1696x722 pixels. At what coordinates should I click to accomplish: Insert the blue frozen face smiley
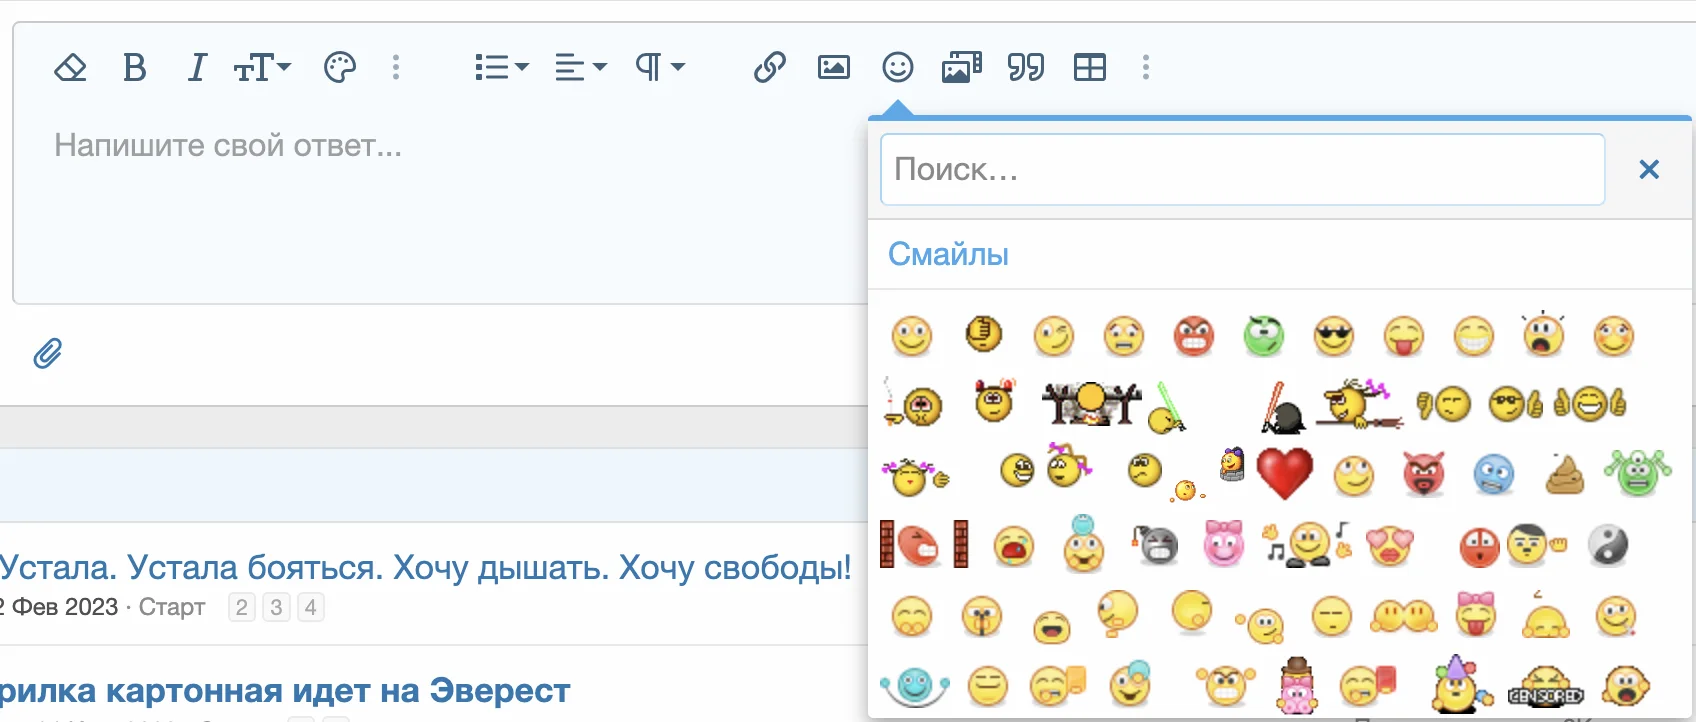click(x=1494, y=475)
